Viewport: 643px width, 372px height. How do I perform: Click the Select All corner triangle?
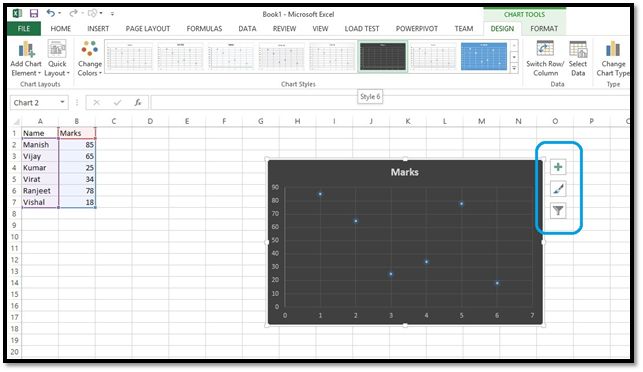click(x=16, y=121)
